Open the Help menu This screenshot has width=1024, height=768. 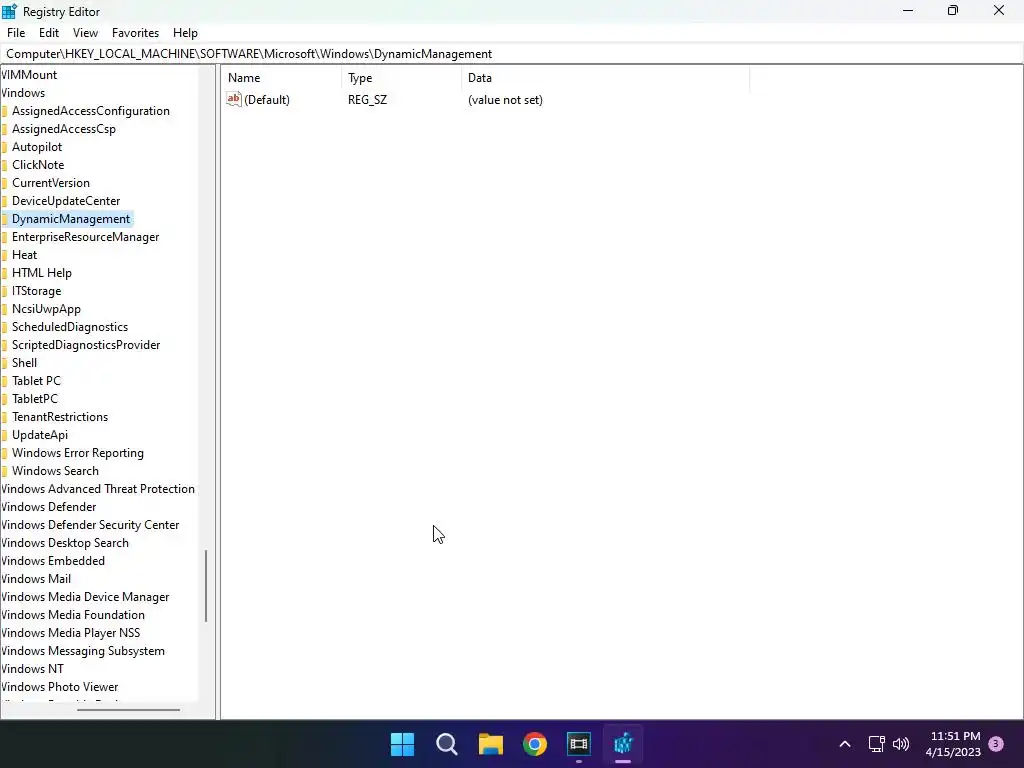pyautogui.click(x=185, y=33)
